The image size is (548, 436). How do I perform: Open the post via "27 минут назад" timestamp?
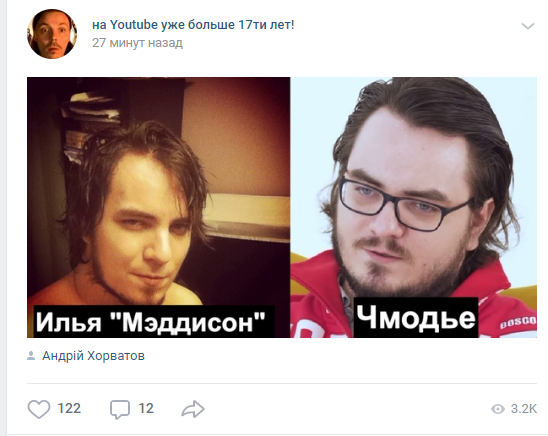tap(137, 43)
